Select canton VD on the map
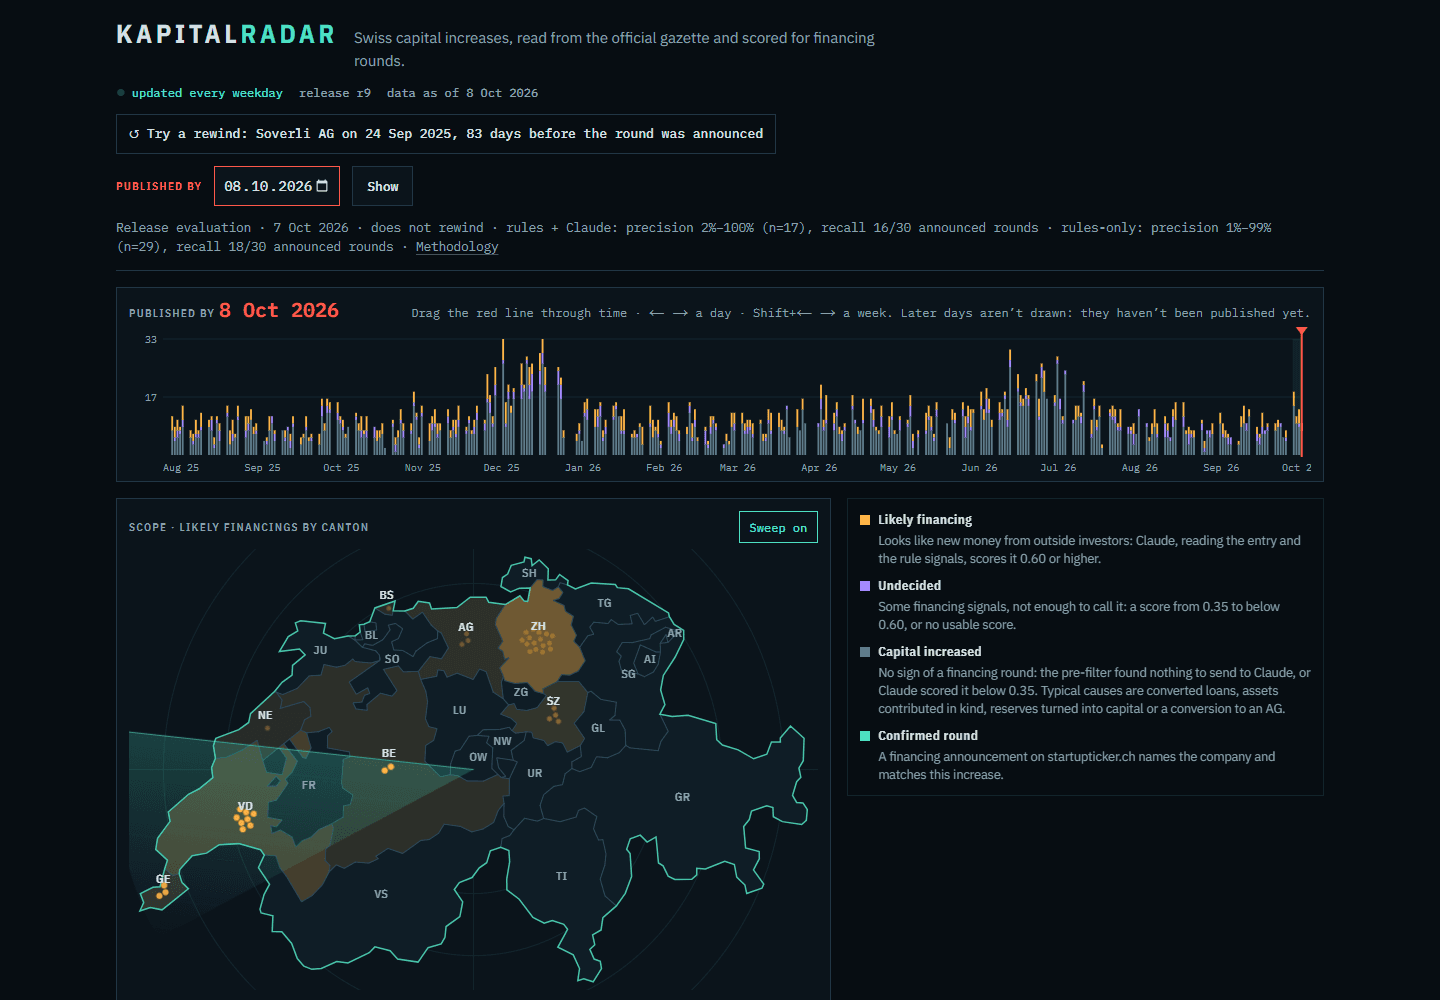Image resolution: width=1440 pixels, height=1000 pixels. tap(245, 806)
